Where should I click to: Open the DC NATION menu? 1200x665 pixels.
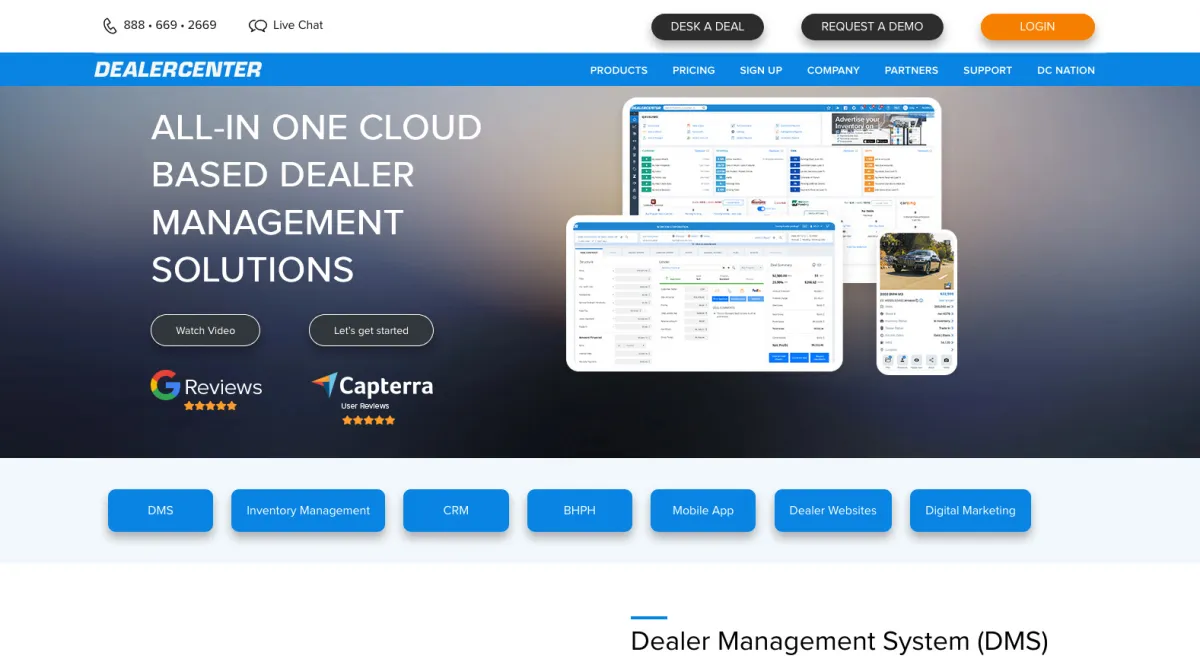point(1066,70)
